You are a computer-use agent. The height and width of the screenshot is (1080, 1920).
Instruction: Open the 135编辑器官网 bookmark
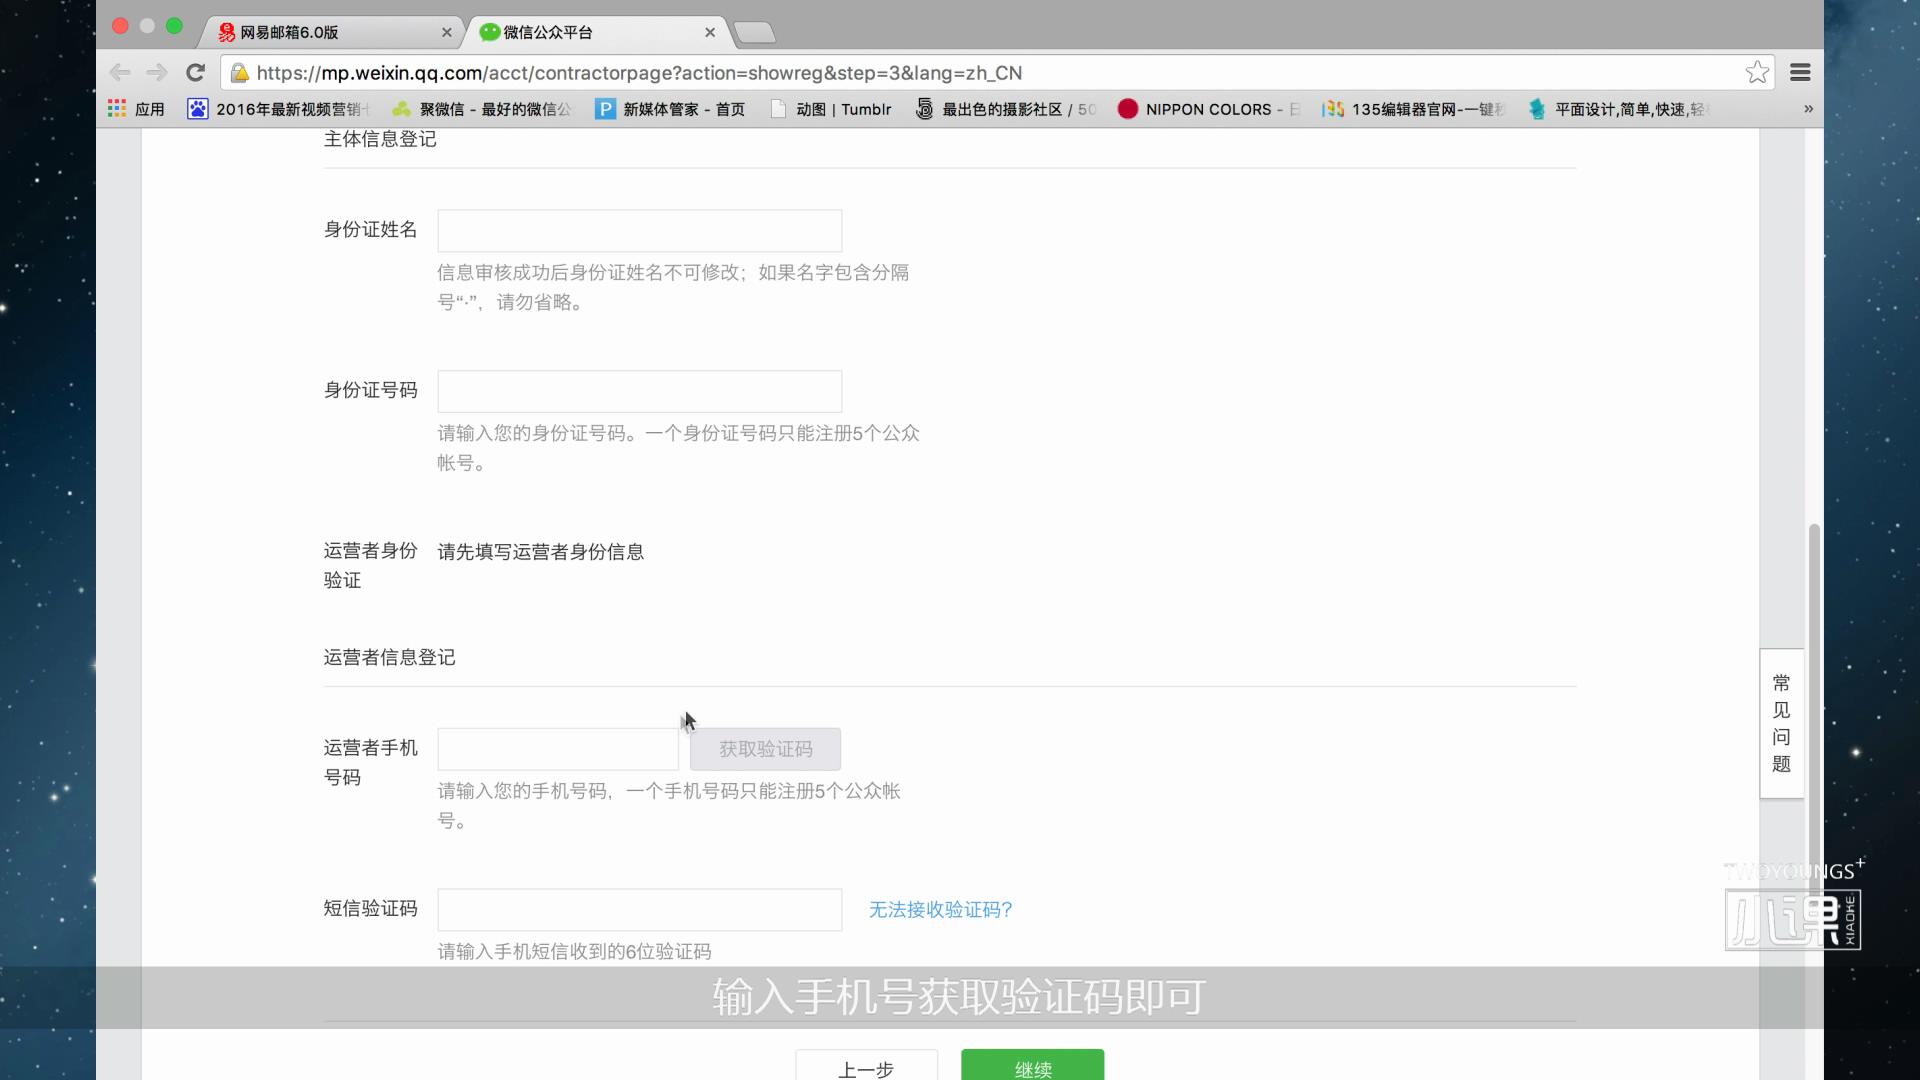click(x=1410, y=109)
